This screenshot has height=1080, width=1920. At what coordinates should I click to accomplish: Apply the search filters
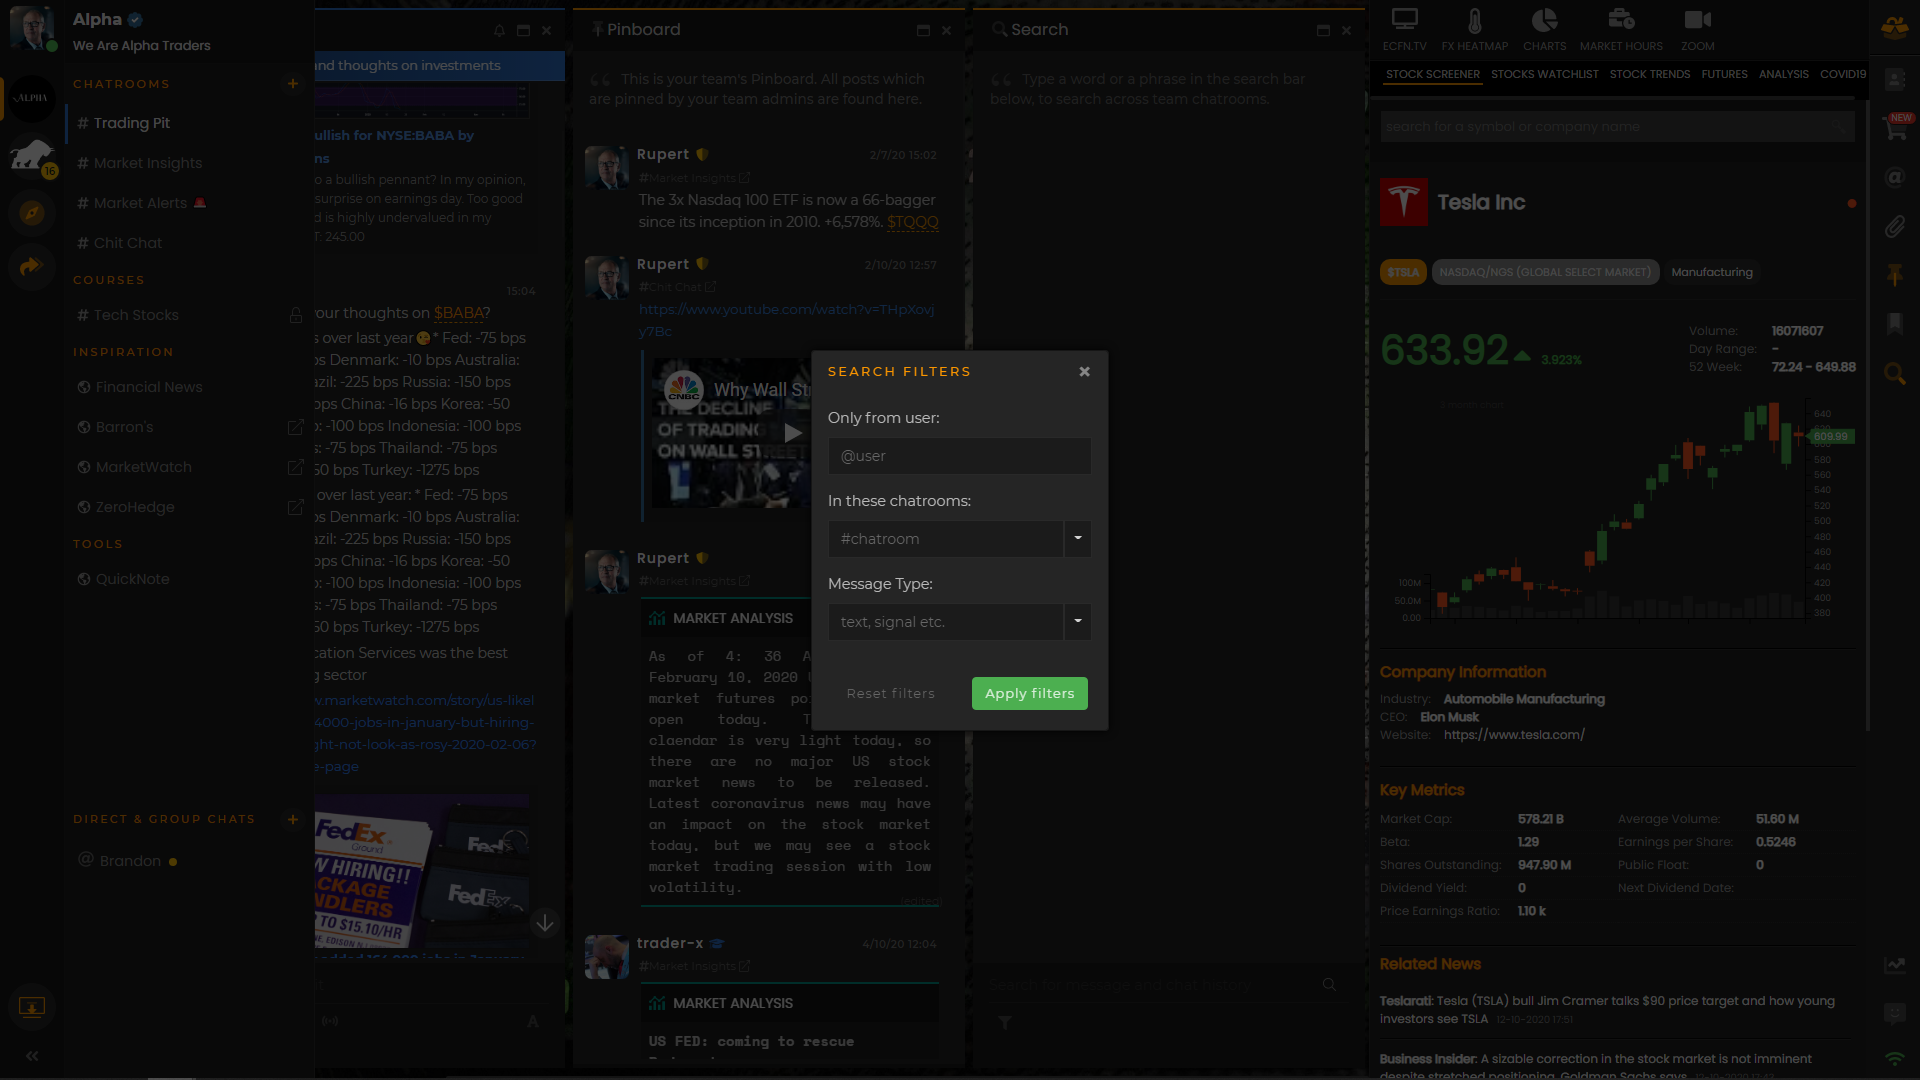coord(1029,694)
